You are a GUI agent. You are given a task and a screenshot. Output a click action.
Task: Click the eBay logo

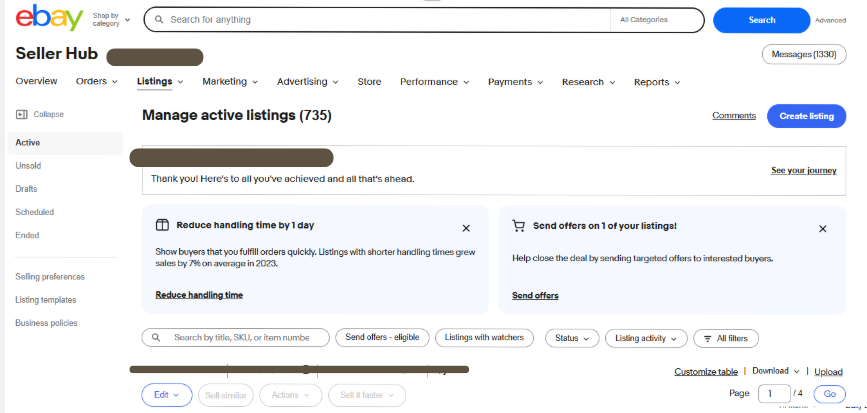click(49, 19)
